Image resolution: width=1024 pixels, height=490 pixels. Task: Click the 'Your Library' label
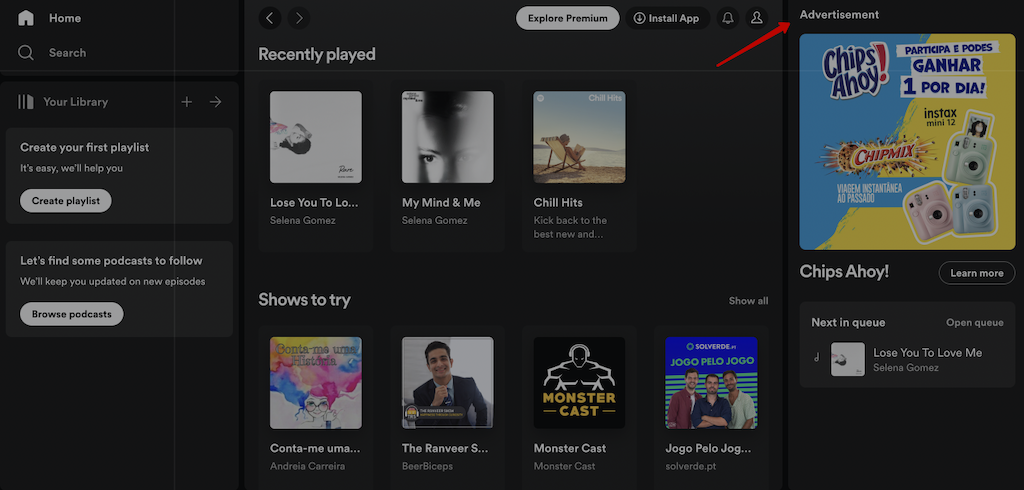pyautogui.click(x=76, y=102)
